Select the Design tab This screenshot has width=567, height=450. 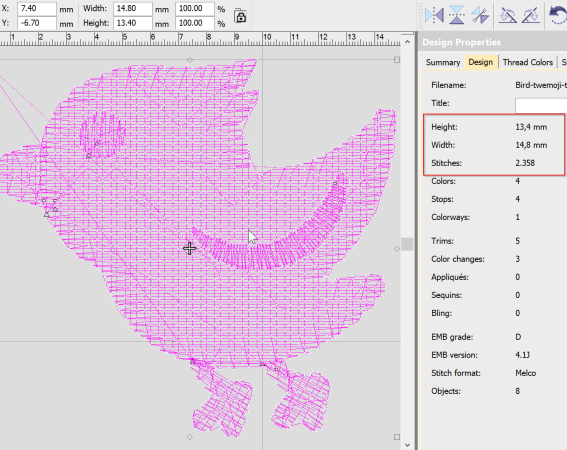coord(481,62)
